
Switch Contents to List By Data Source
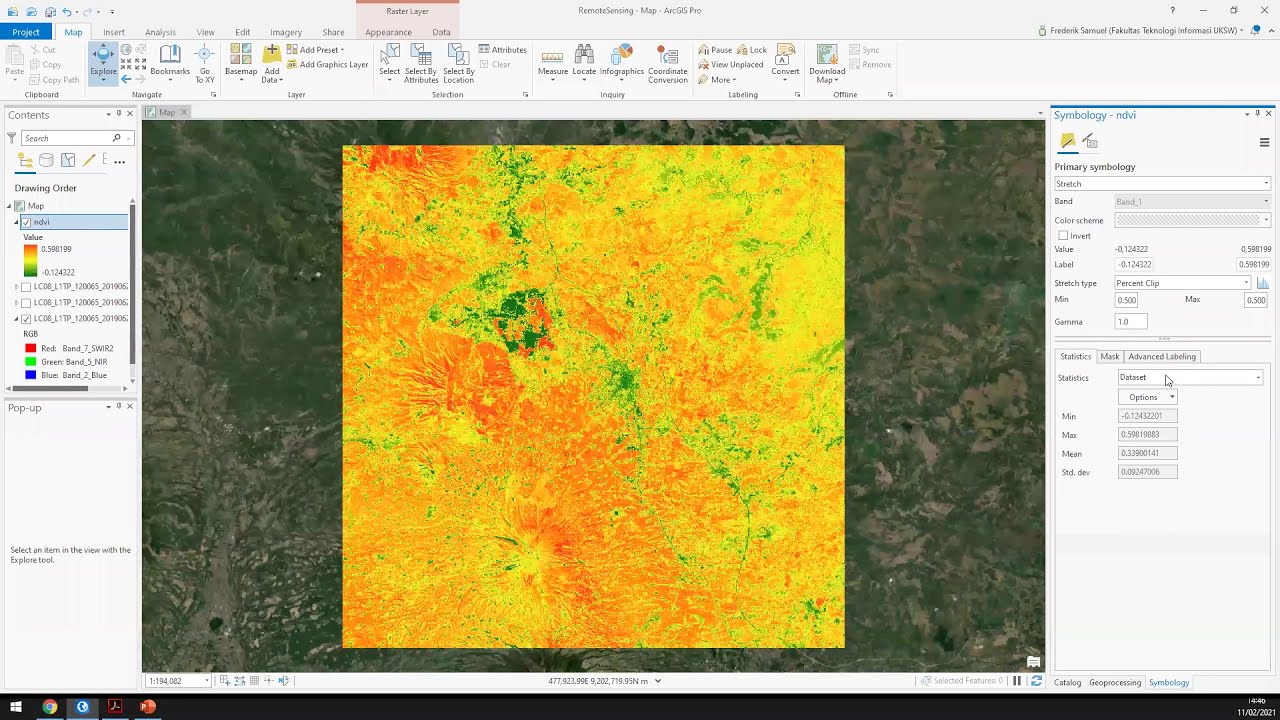[46, 160]
